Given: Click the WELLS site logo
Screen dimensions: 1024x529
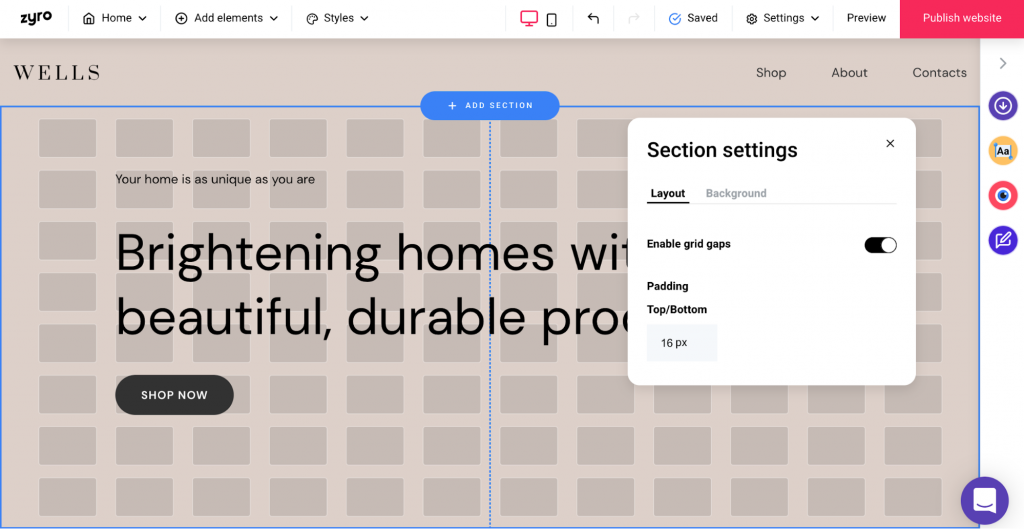Looking at the screenshot, I should click(57, 72).
